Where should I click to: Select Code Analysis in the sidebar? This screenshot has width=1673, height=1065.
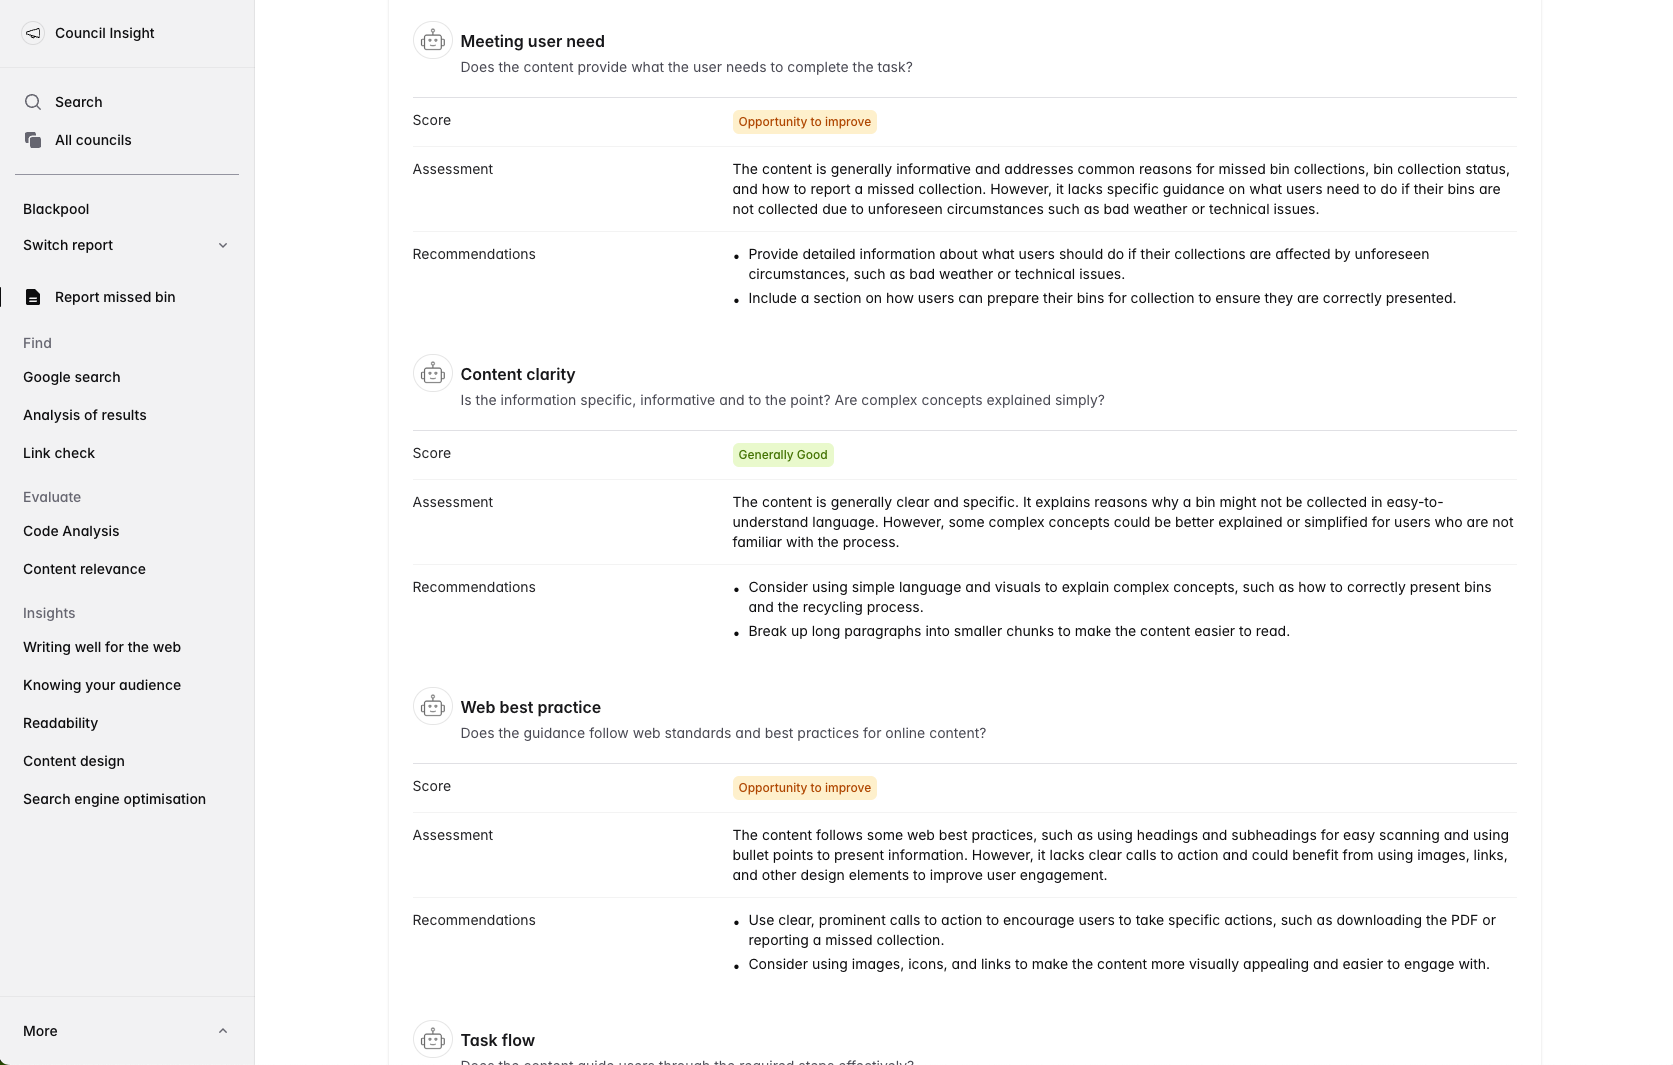[71, 531]
